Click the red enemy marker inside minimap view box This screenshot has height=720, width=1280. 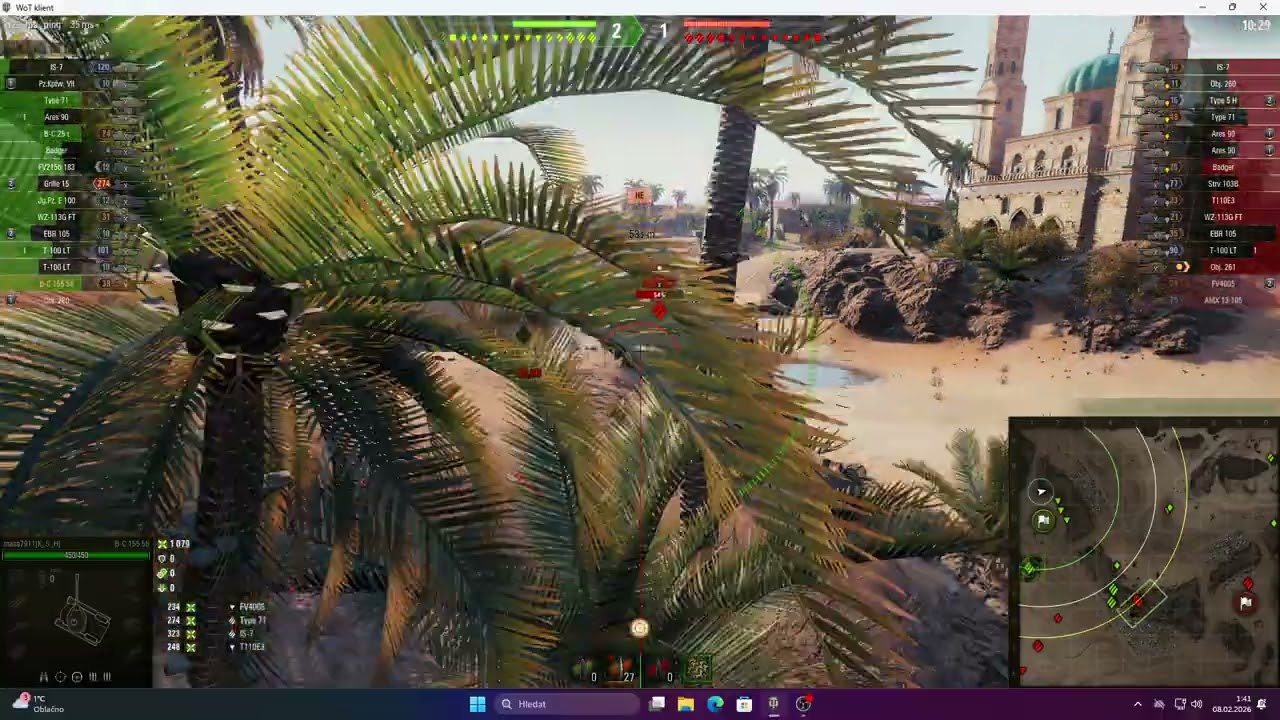tap(1137, 602)
